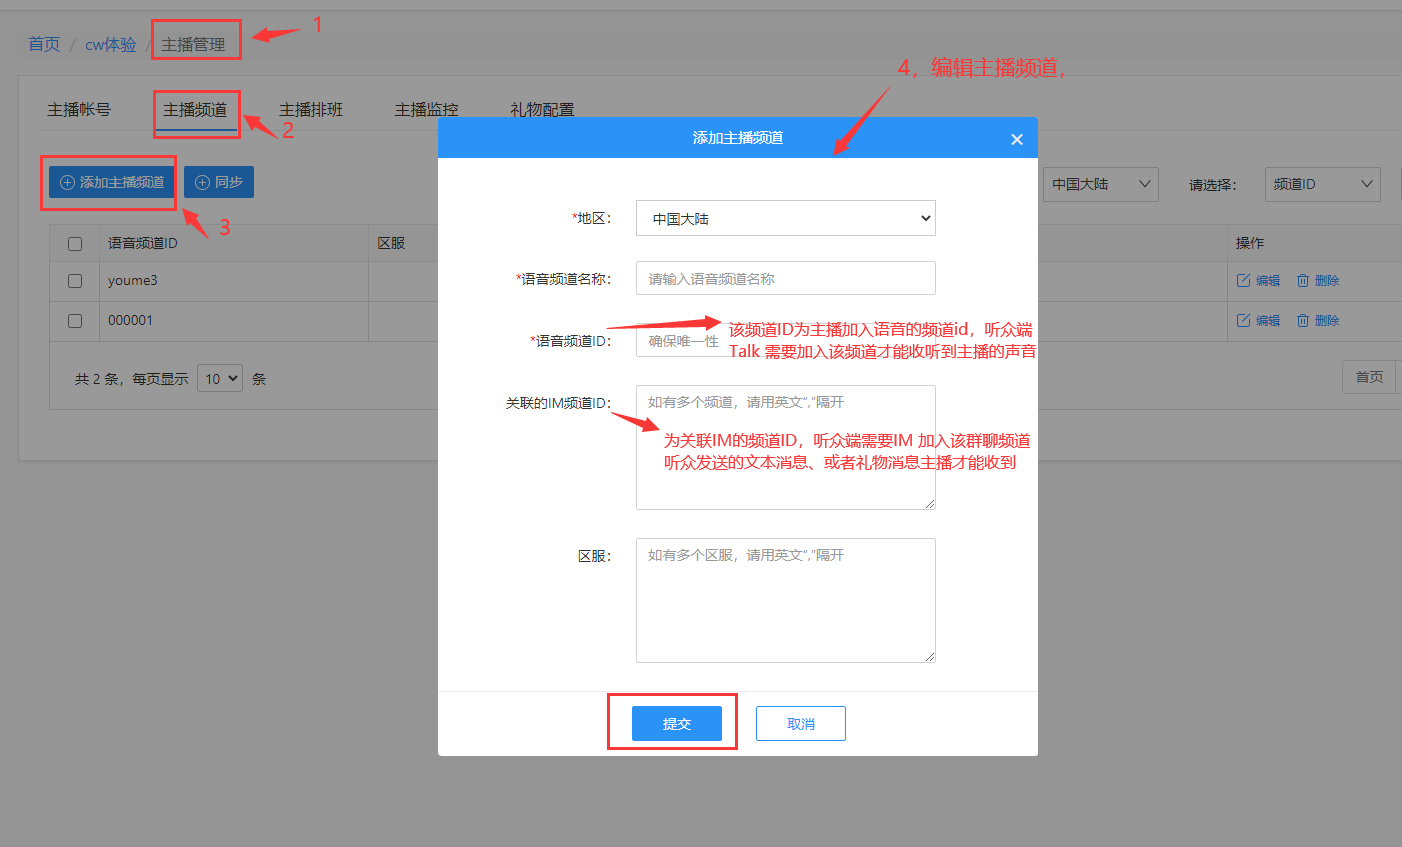The height and width of the screenshot is (847, 1402).
Task: Switch to 主播排班 tab
Action: tap(311, 110)
